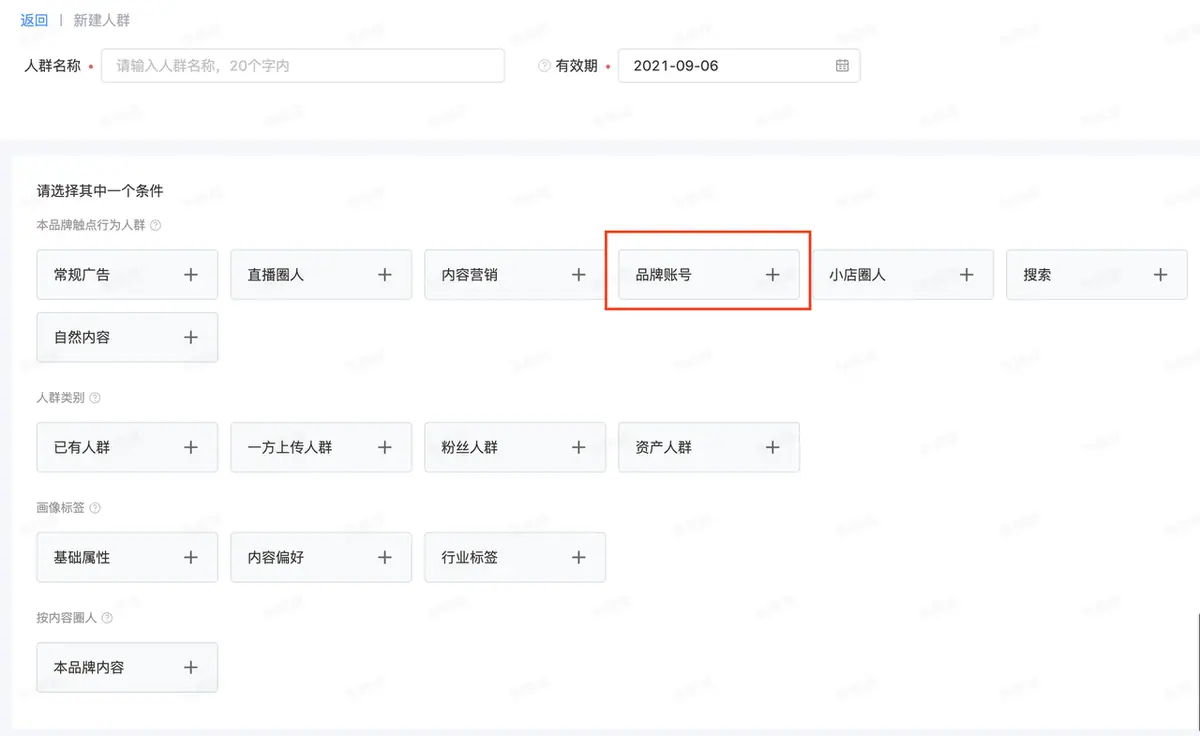This screenshot has width=1200, height=736.
Task: Focus the 人群名称 input field
Action: tap(303, 66)
